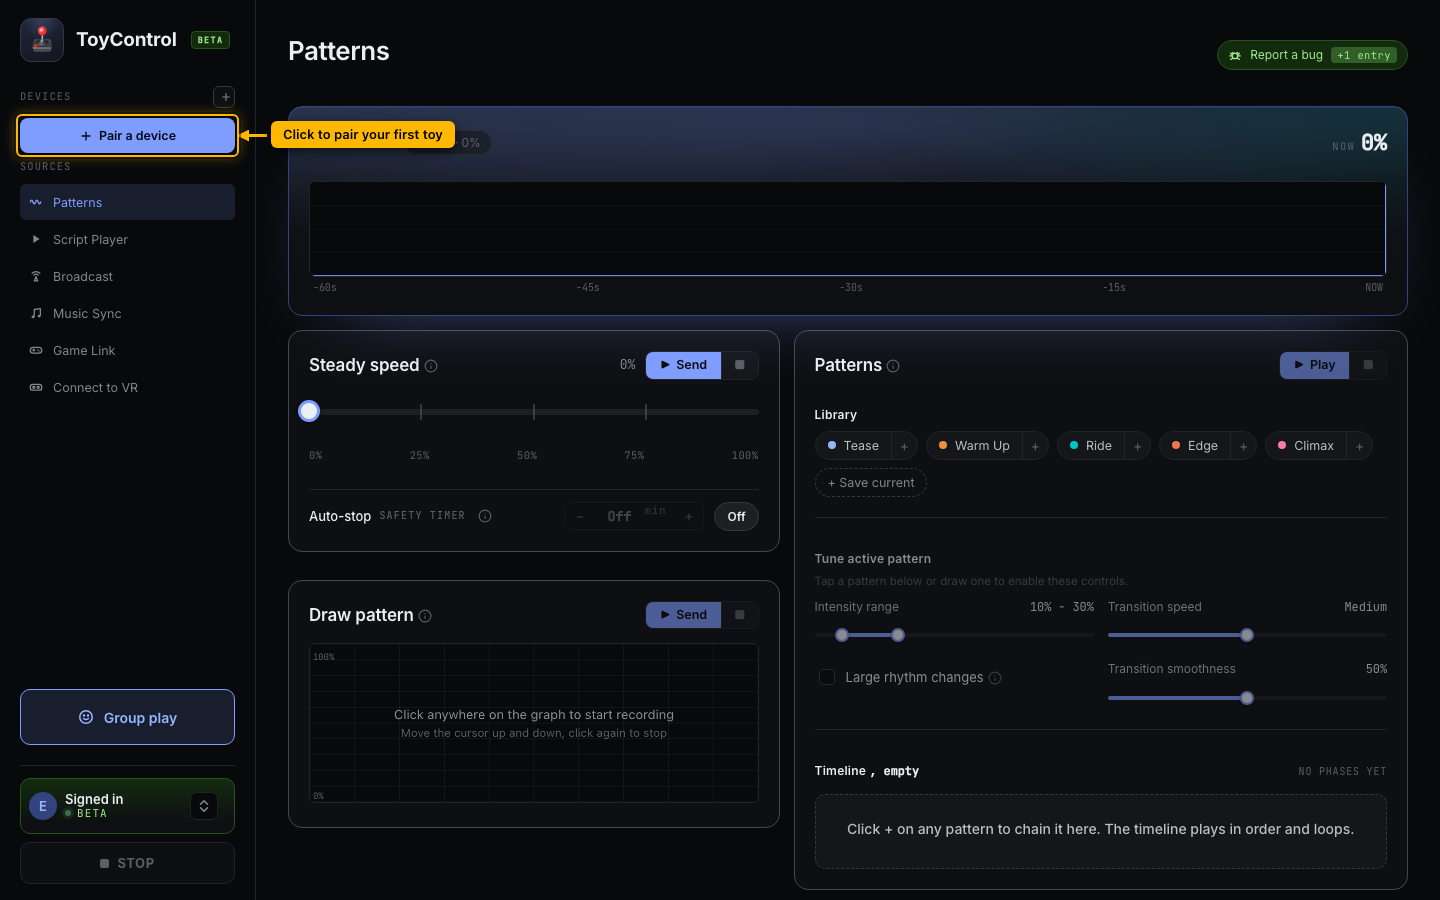The height and width of the screenshot is (900, 1440).
Task: Send the steady speed setting
Action: (683, 365)
